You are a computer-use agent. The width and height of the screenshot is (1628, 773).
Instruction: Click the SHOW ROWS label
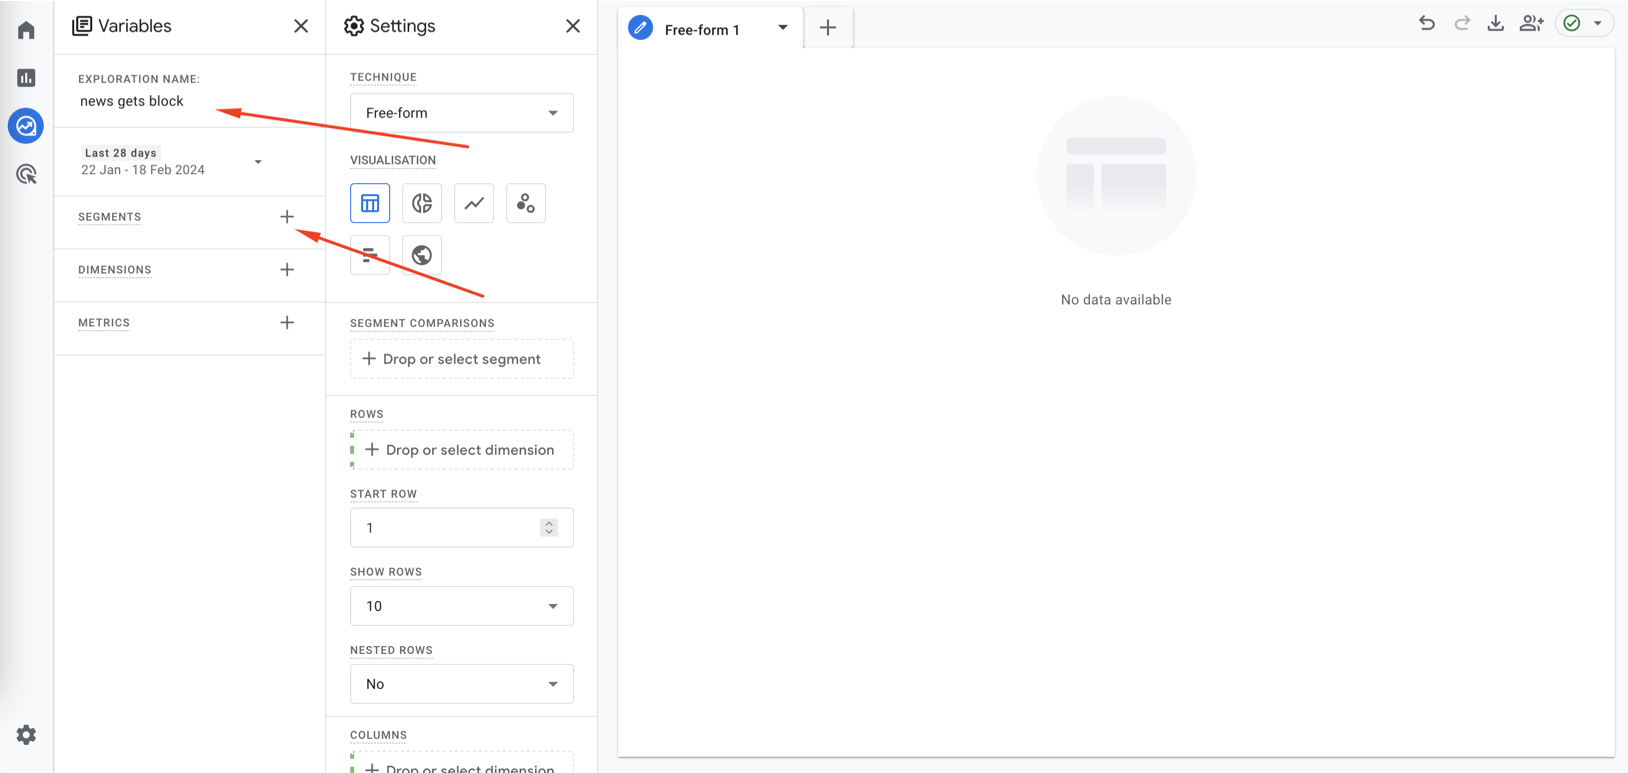pyautogui.click(x=386, y=572)
